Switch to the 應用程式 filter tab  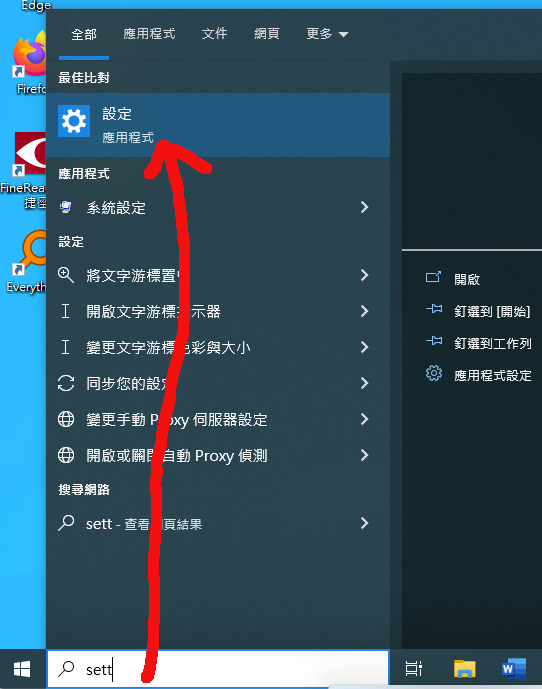click(x=149, y=34)
